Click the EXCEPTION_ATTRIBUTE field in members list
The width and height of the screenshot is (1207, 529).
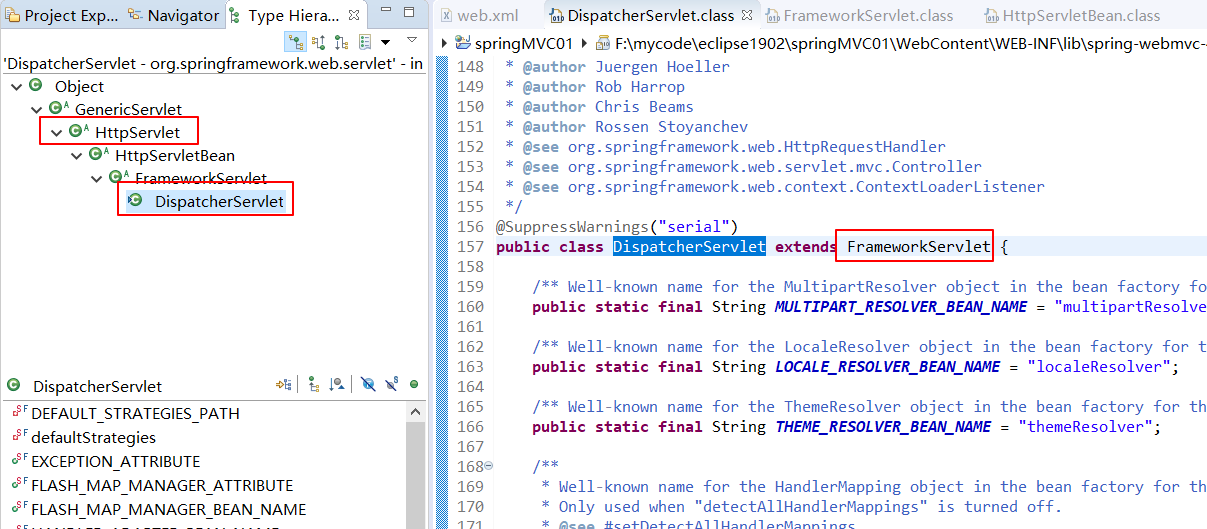116,461
